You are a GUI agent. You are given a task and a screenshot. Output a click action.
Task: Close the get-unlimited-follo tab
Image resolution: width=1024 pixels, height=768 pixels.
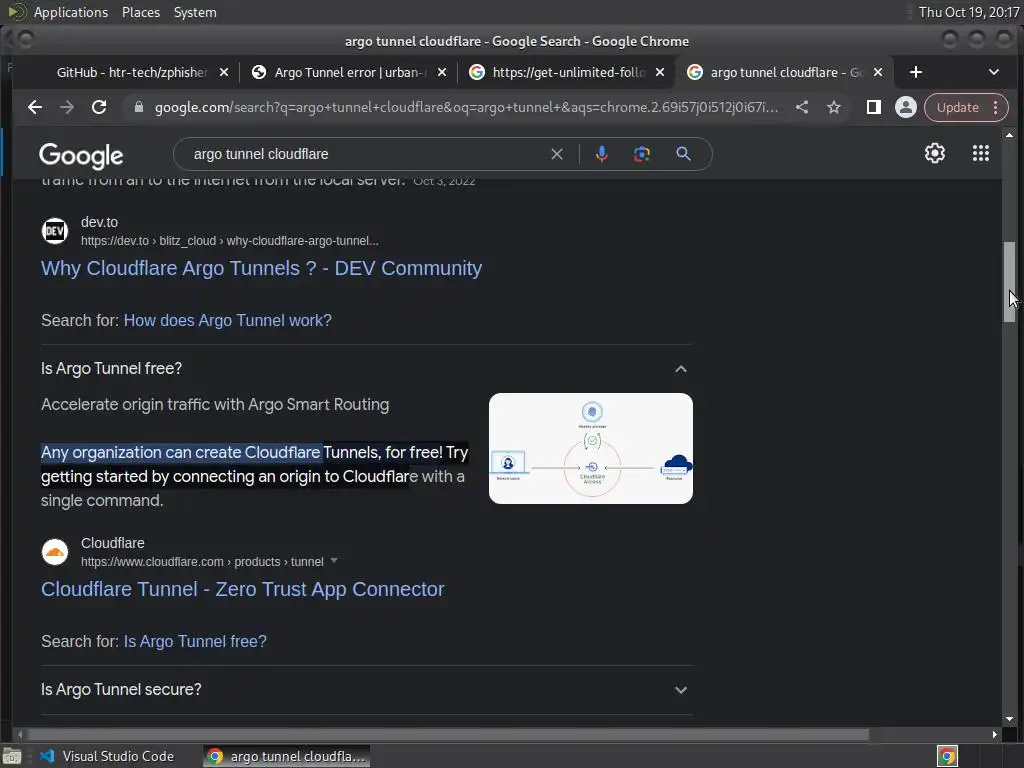coord(660,72)
